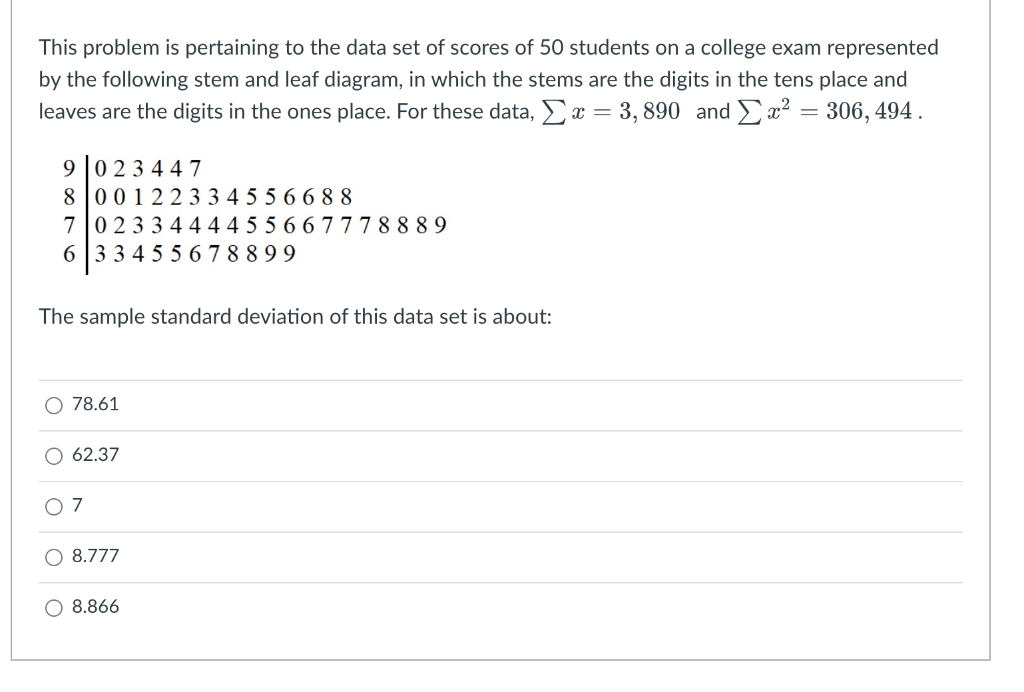The image size is (1024, 692).
Task: Click the last leaf 9 in stem 7 row
Action: [441, 225]
